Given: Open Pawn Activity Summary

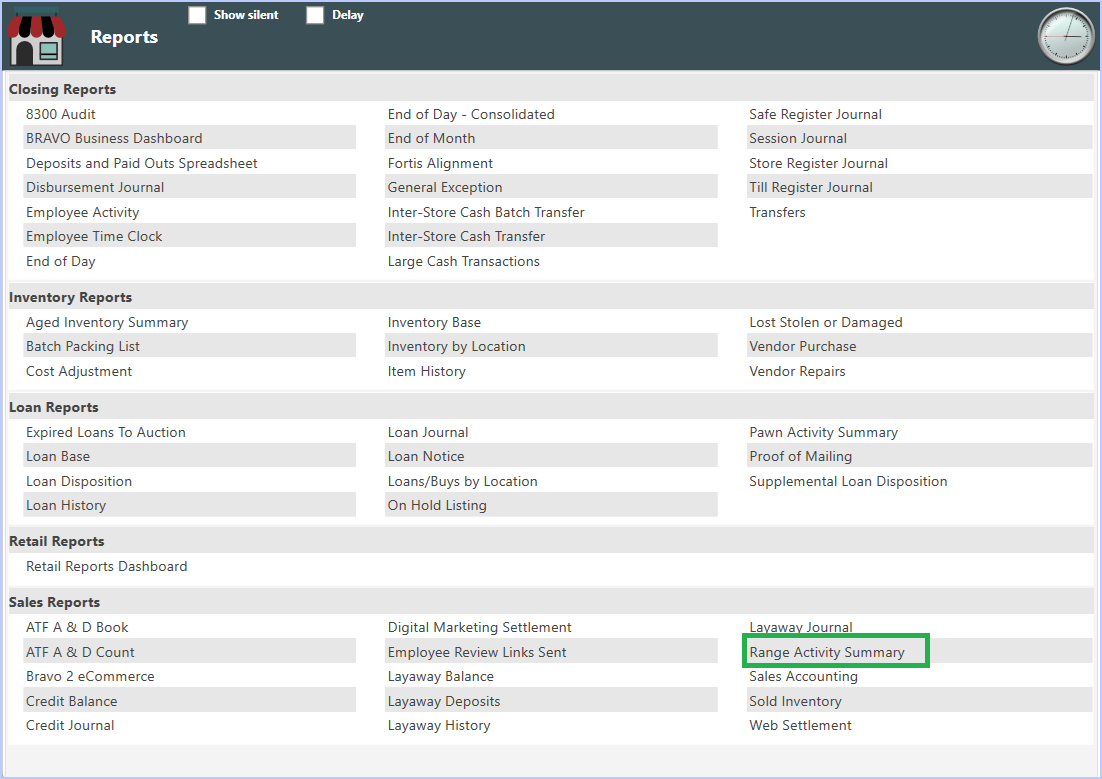Looking at the screenshot, I should click(x=823, y=432).
